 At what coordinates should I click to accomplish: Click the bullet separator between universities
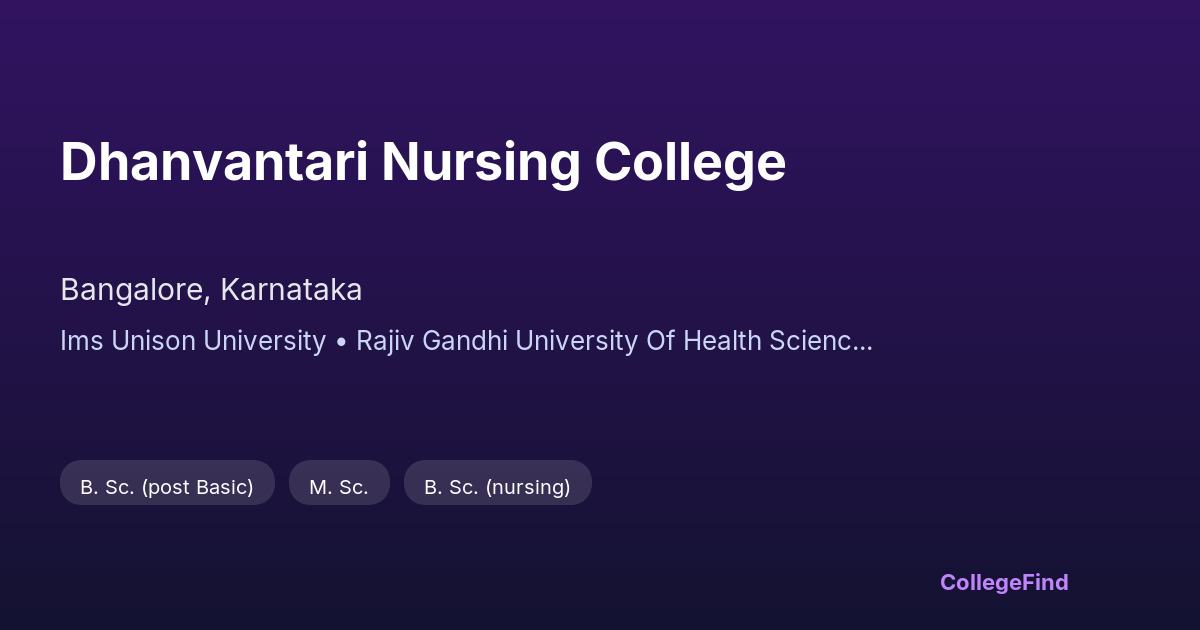341,342
